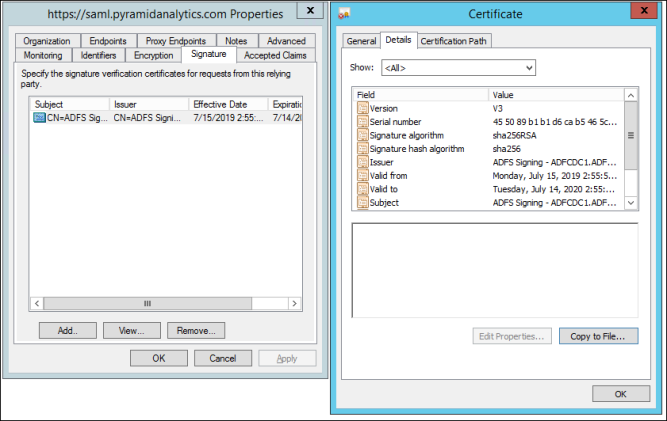Select the Tuesday, July 14, 2020 value
Viewport: 667px width, 421px height.
[x=555, y=189]
